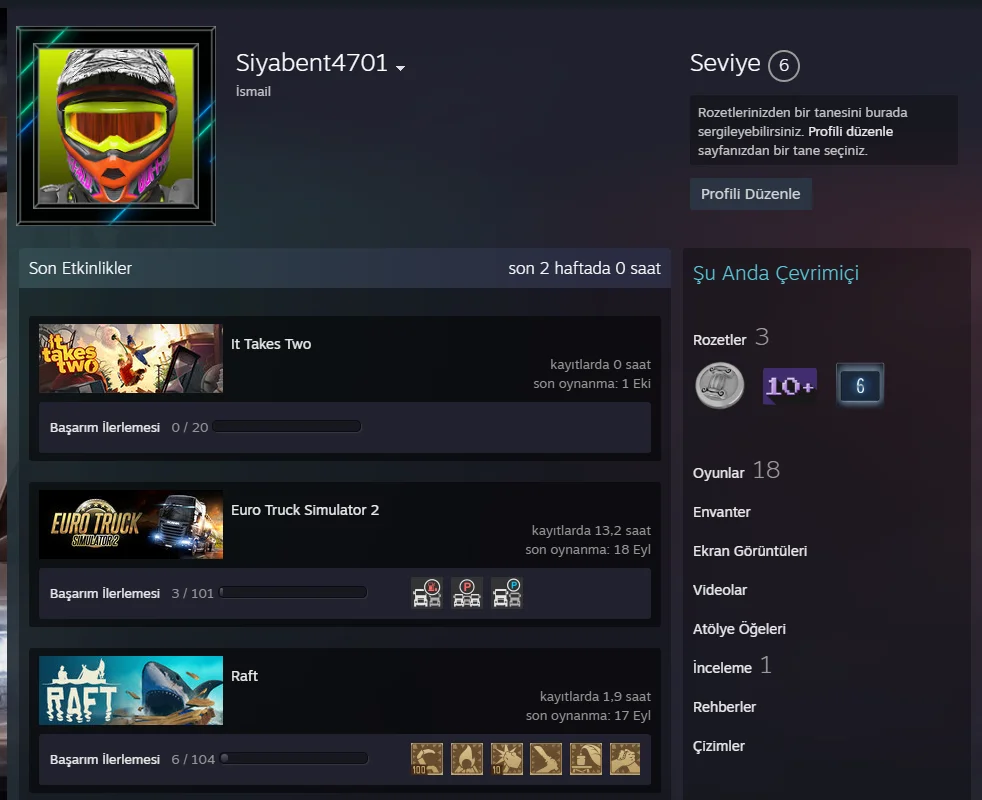
Task: Open the Raft game thumbnail
Action: [131, 690]
